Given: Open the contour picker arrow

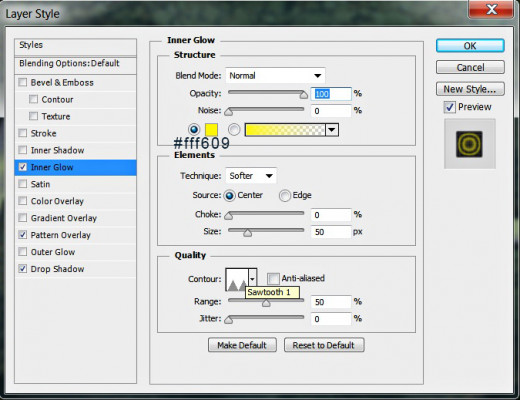Looking at the screenshot, I should pyautogui.click(x=253, y=279).
